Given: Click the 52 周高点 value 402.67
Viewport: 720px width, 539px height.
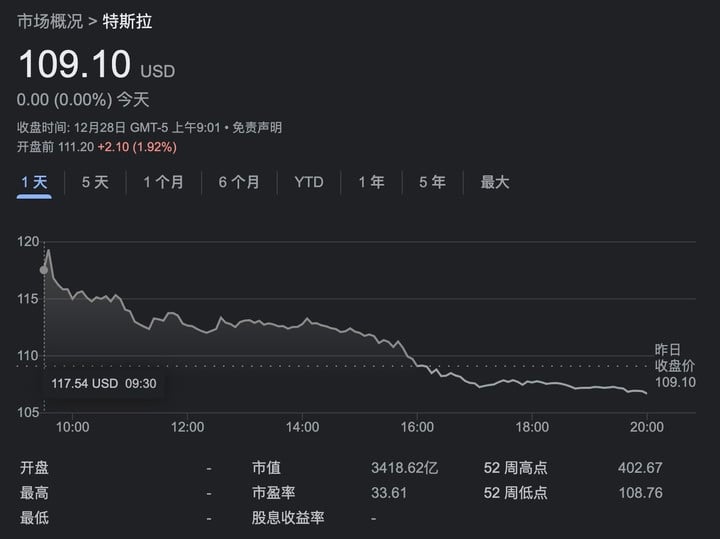Looking at the screenshot, I should coord(640,468).
